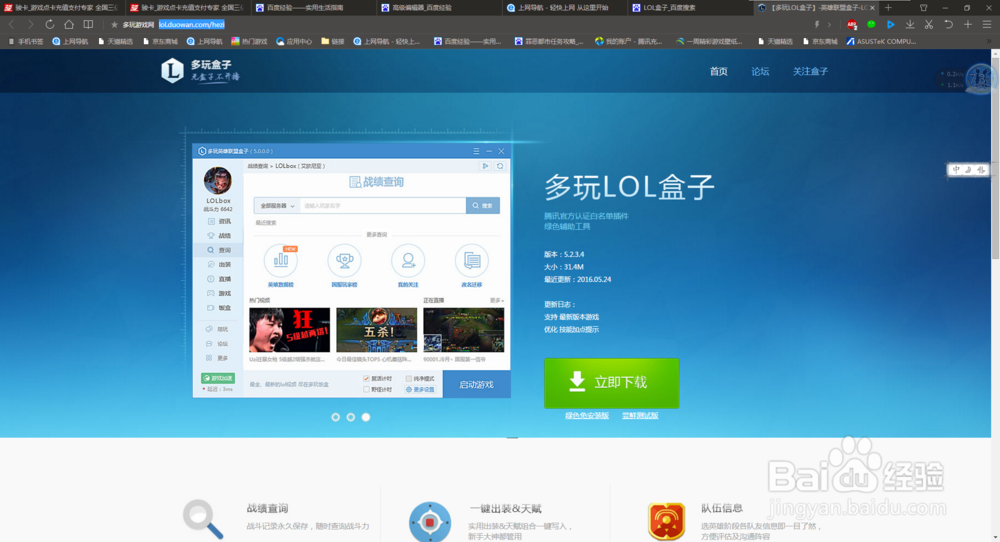
Task: Click the magnifier icon beside 战绩查询 feature
Action: (x=203, y=520)
